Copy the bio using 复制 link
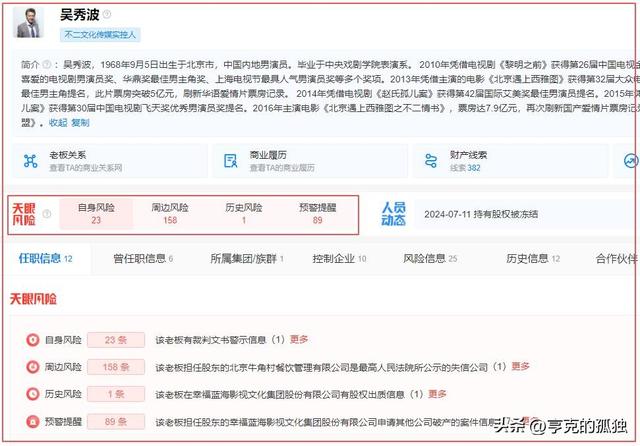 coord(80,122)
